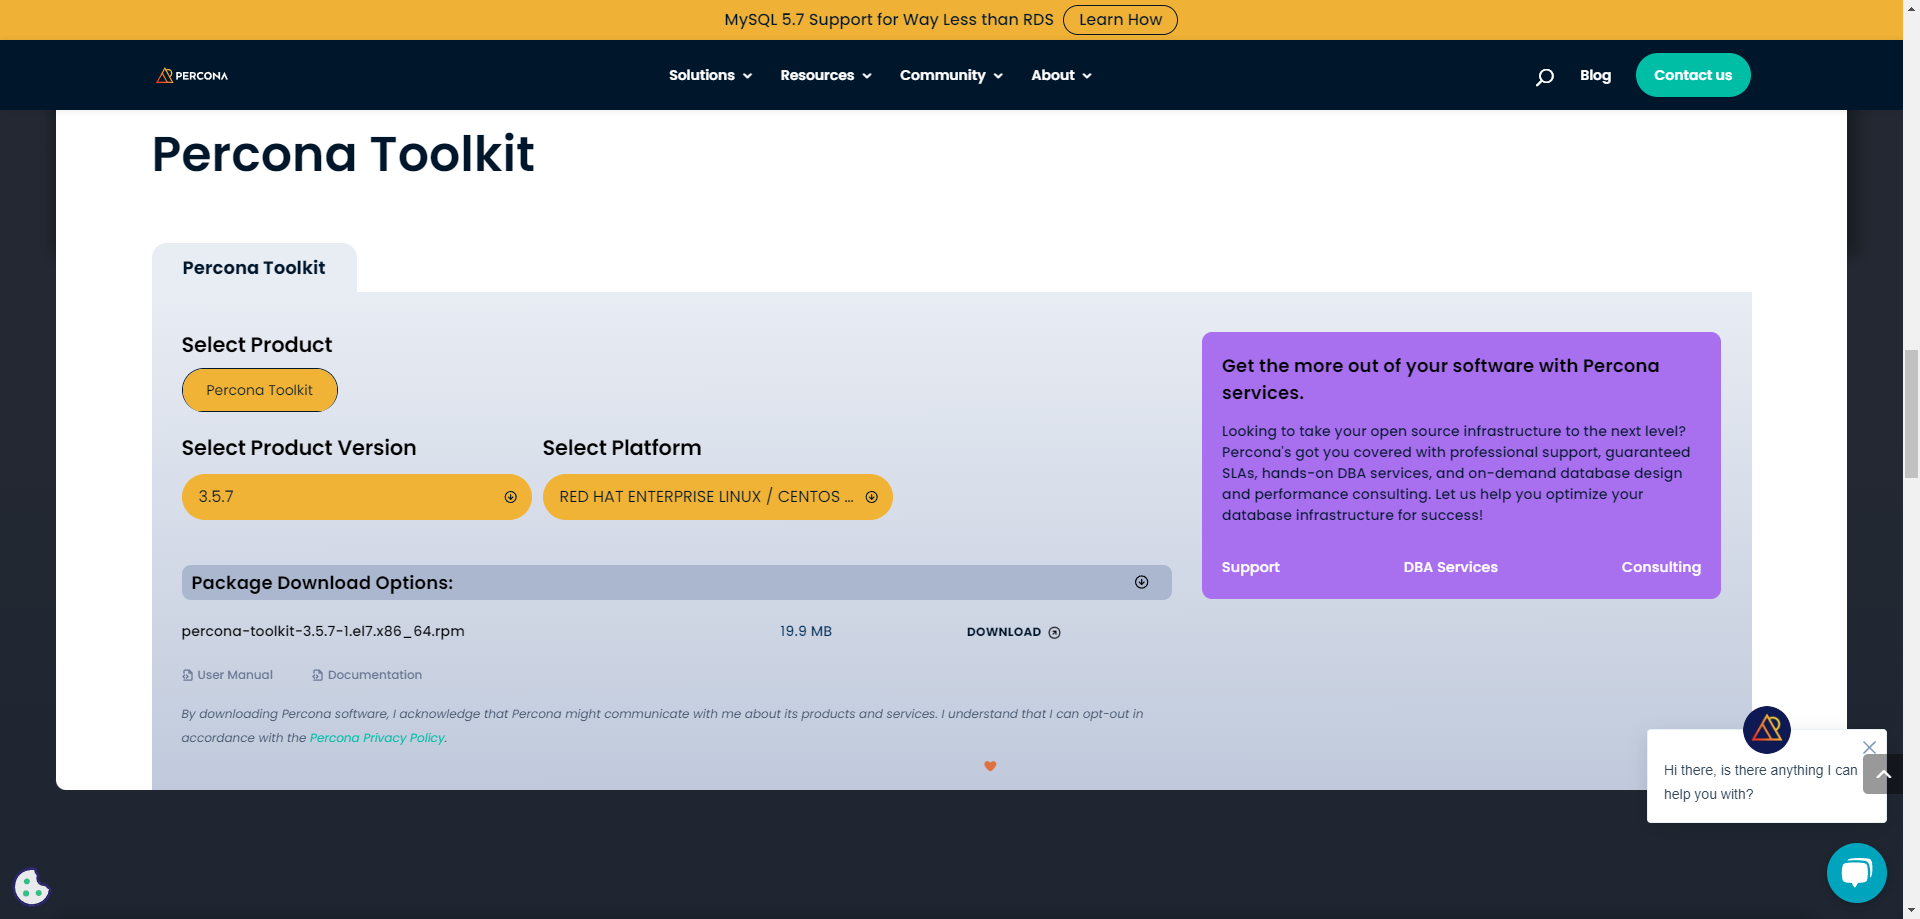This screenshot has width=1920, height=919.
Task: Click the Contact us button
Action: (x=1692, y=76)
